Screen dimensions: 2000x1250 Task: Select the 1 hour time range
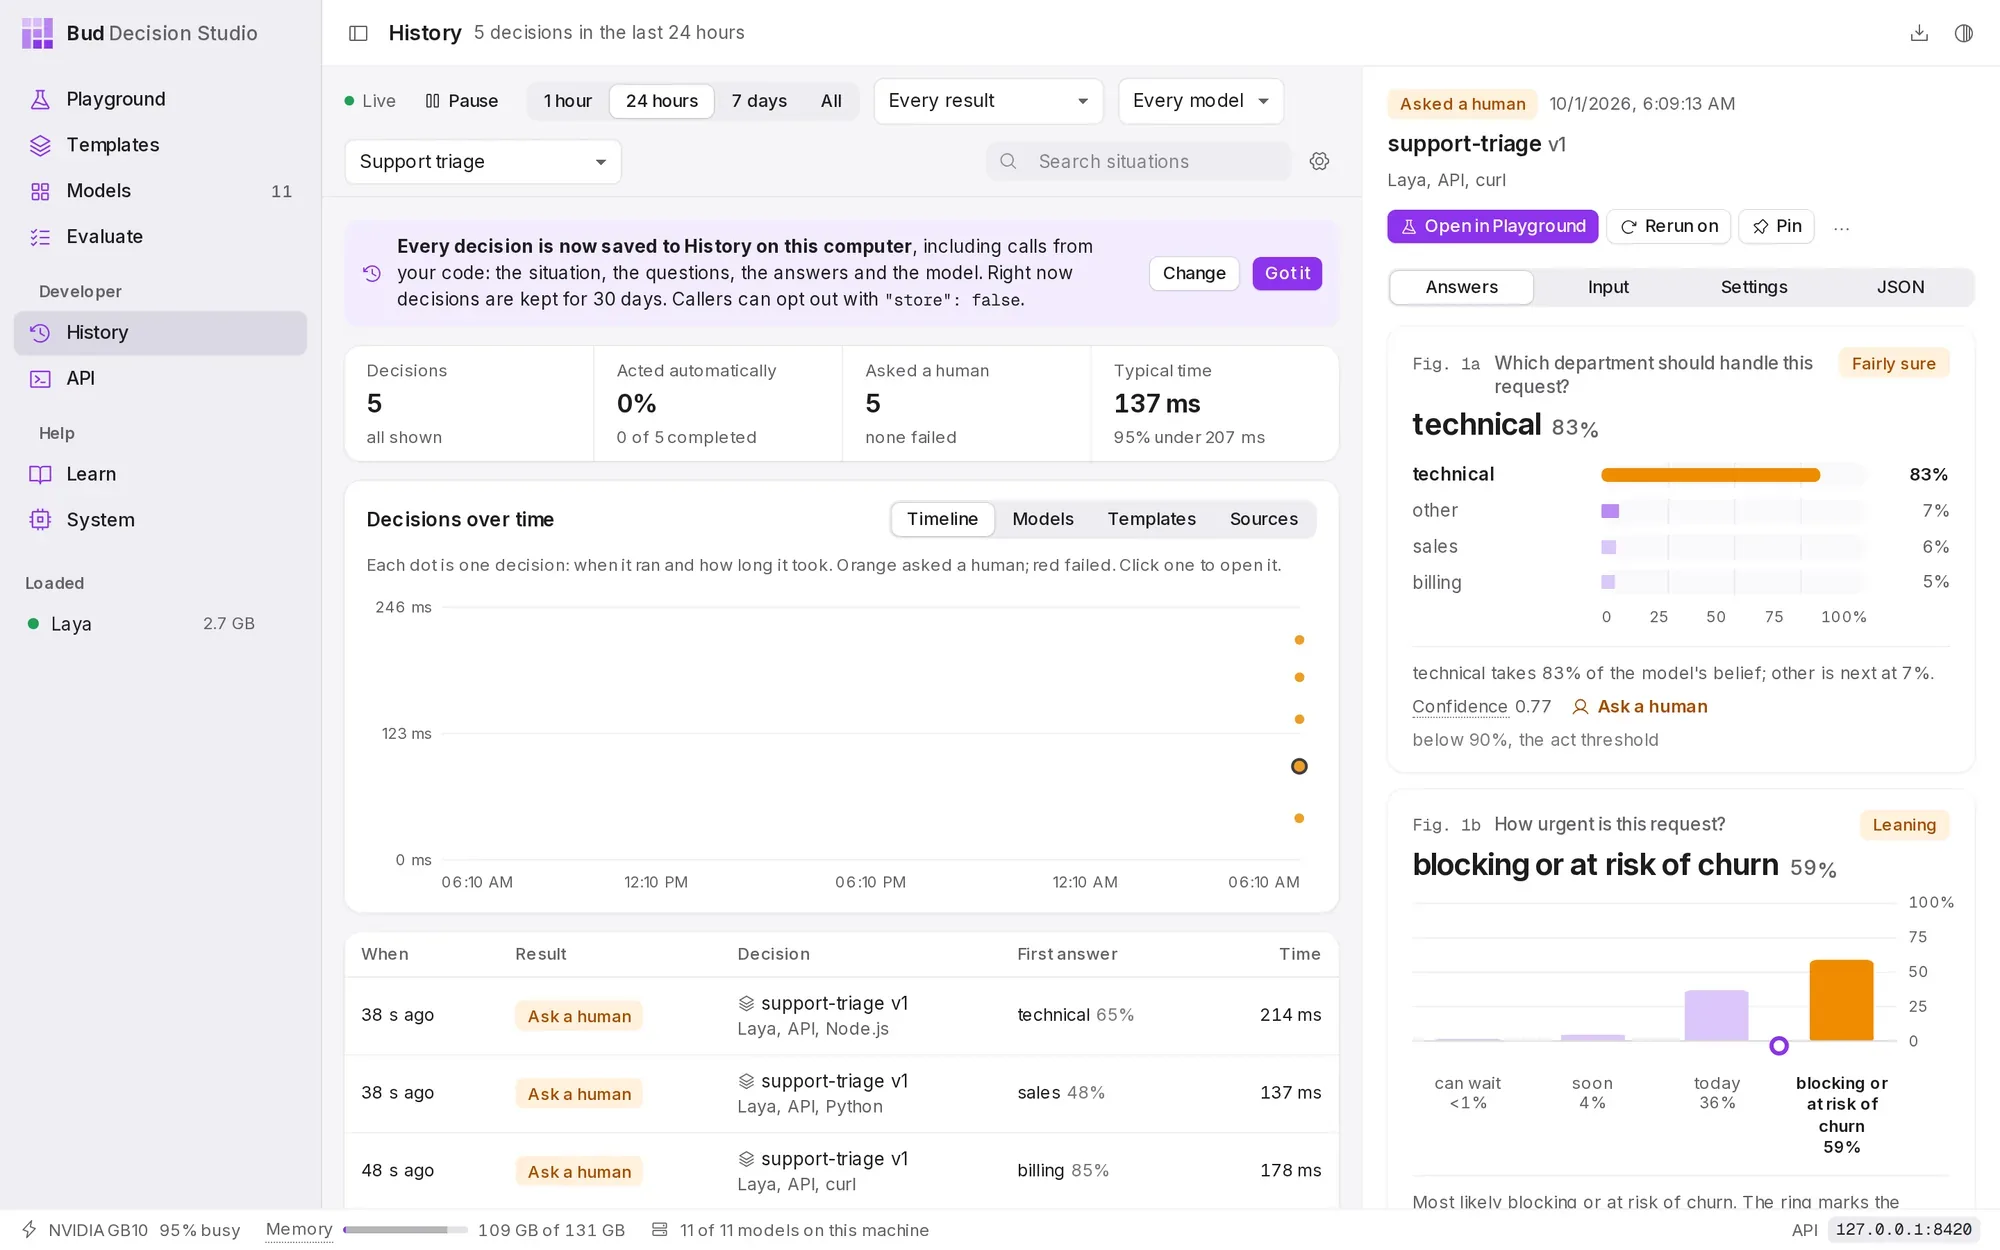567,101
